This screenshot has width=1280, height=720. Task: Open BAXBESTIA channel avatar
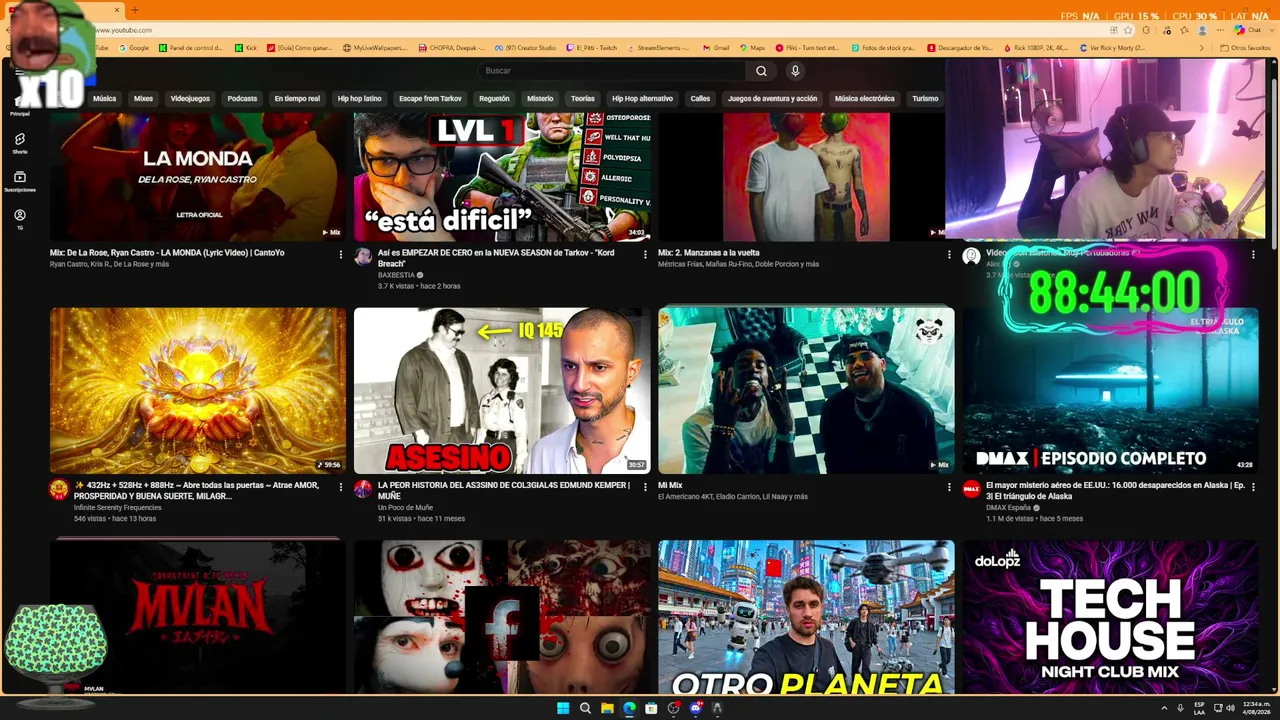click(x=363, y=257)
